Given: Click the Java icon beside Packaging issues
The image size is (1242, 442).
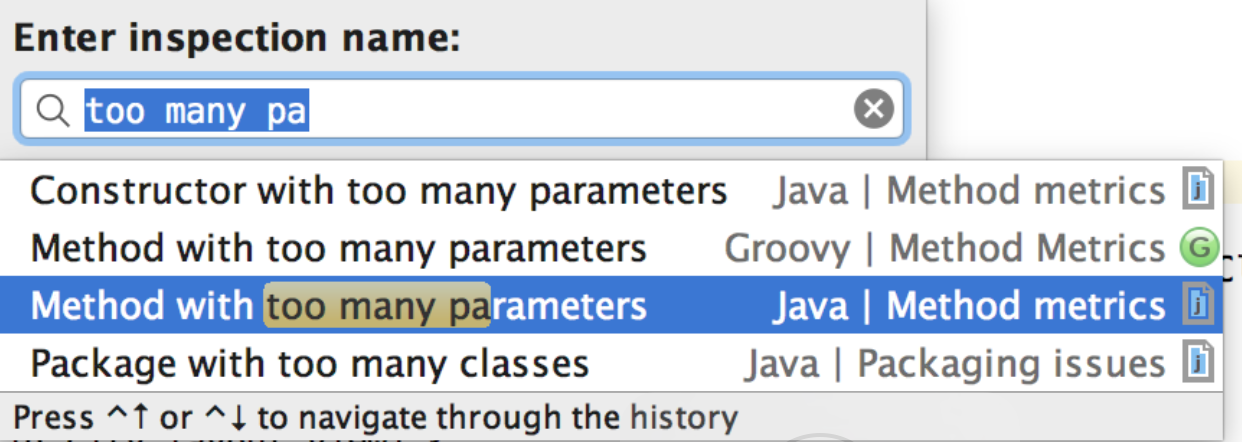Looking at the screenshot, I should [x=1197, y=363].
